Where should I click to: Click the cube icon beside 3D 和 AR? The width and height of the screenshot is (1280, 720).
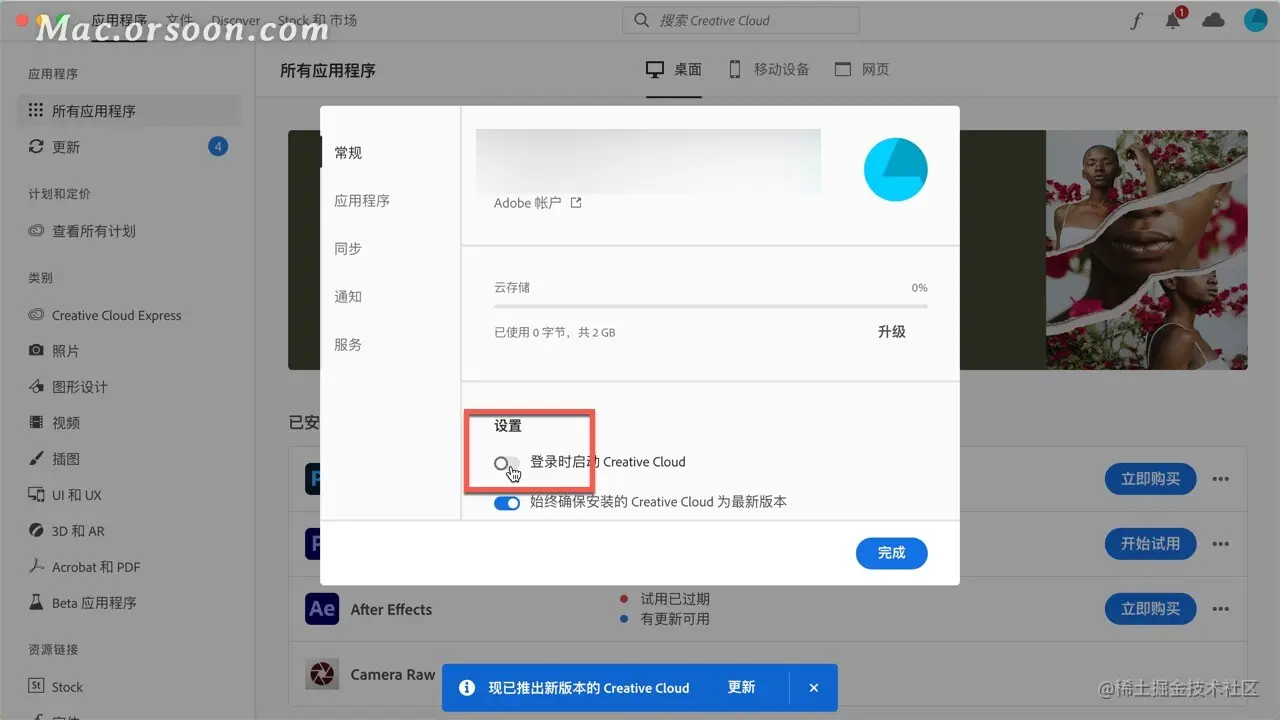(36, 531)
